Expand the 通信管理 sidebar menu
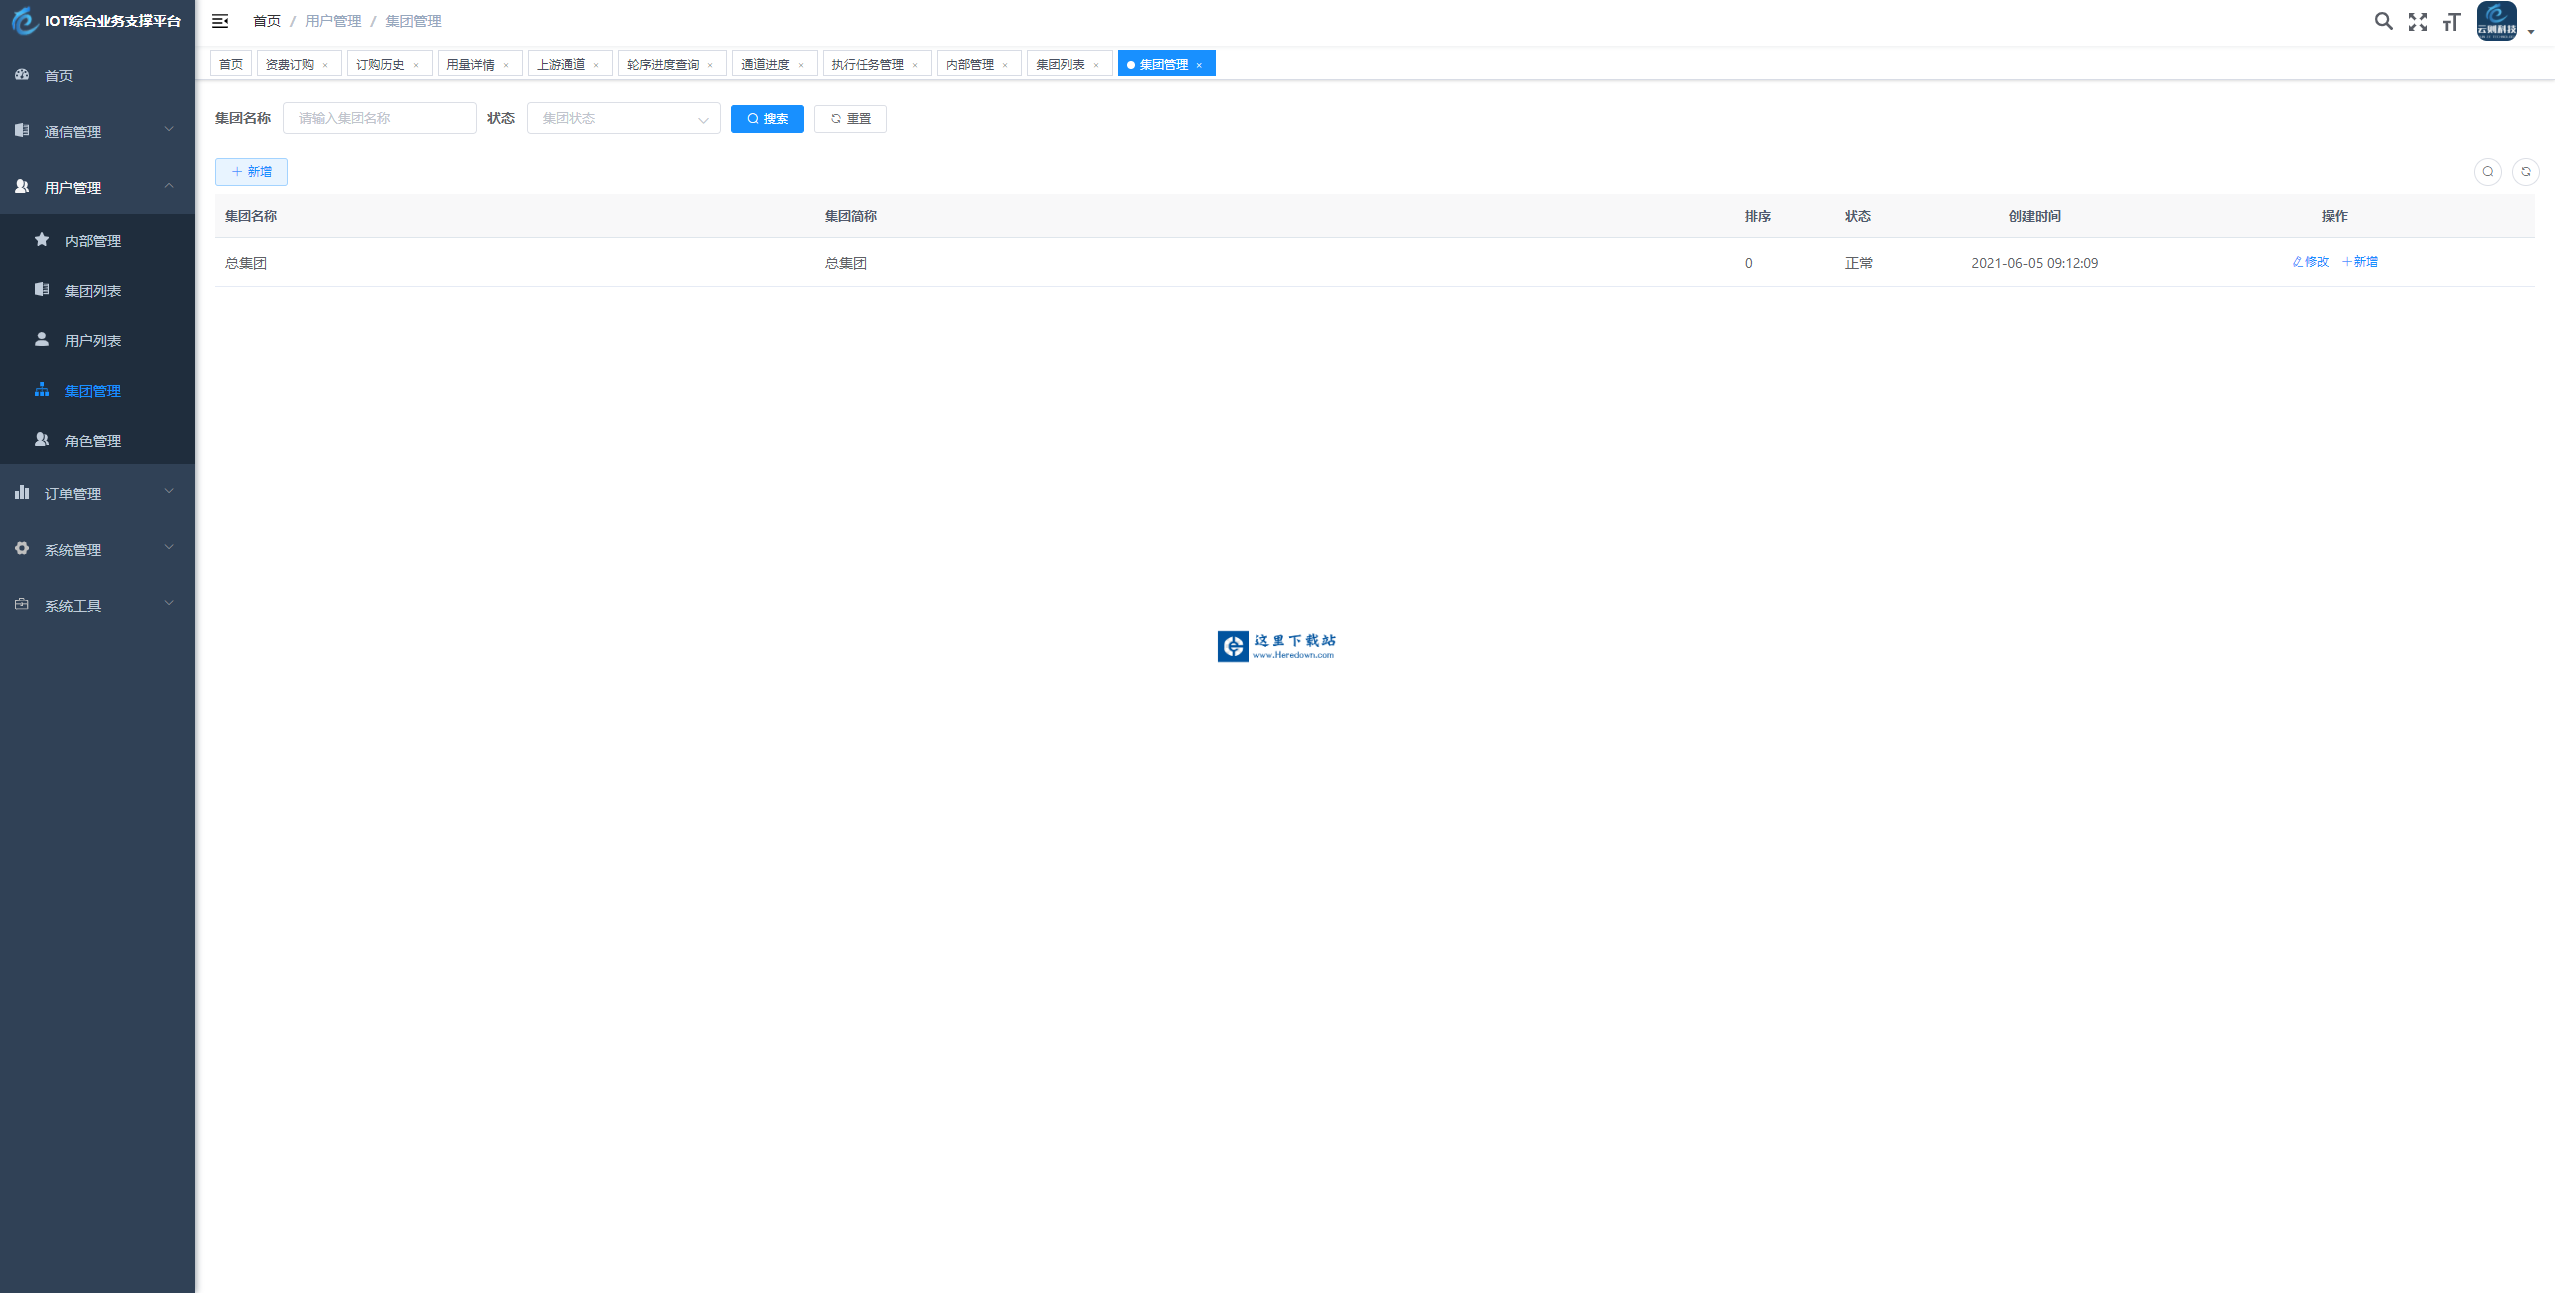Screen dimensions: 2555x1293 tap(97, 131)
